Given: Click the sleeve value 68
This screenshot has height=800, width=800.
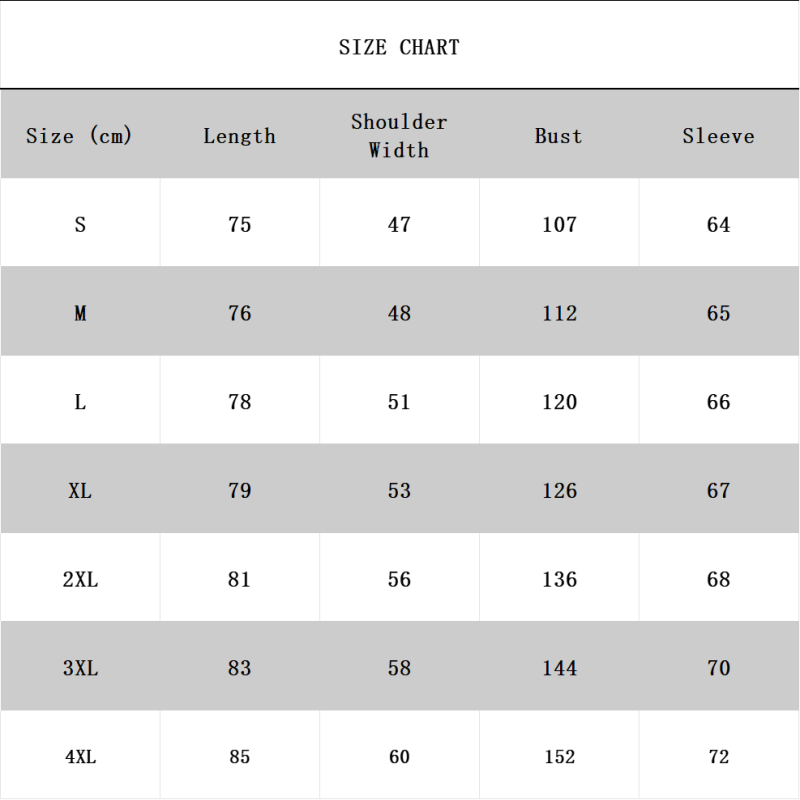Looking at the screenshot, I should click(718, 580).
